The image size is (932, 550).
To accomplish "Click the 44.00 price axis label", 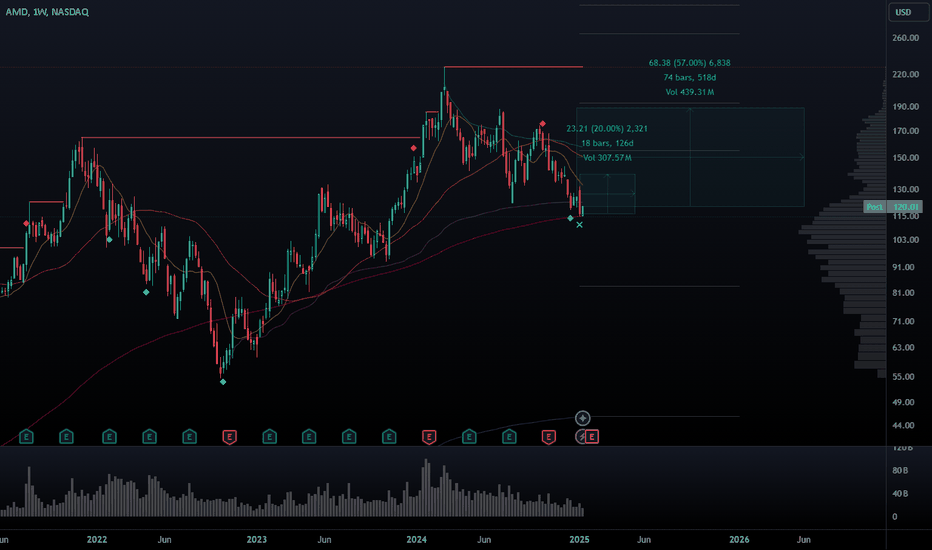I will coord(903,425).
